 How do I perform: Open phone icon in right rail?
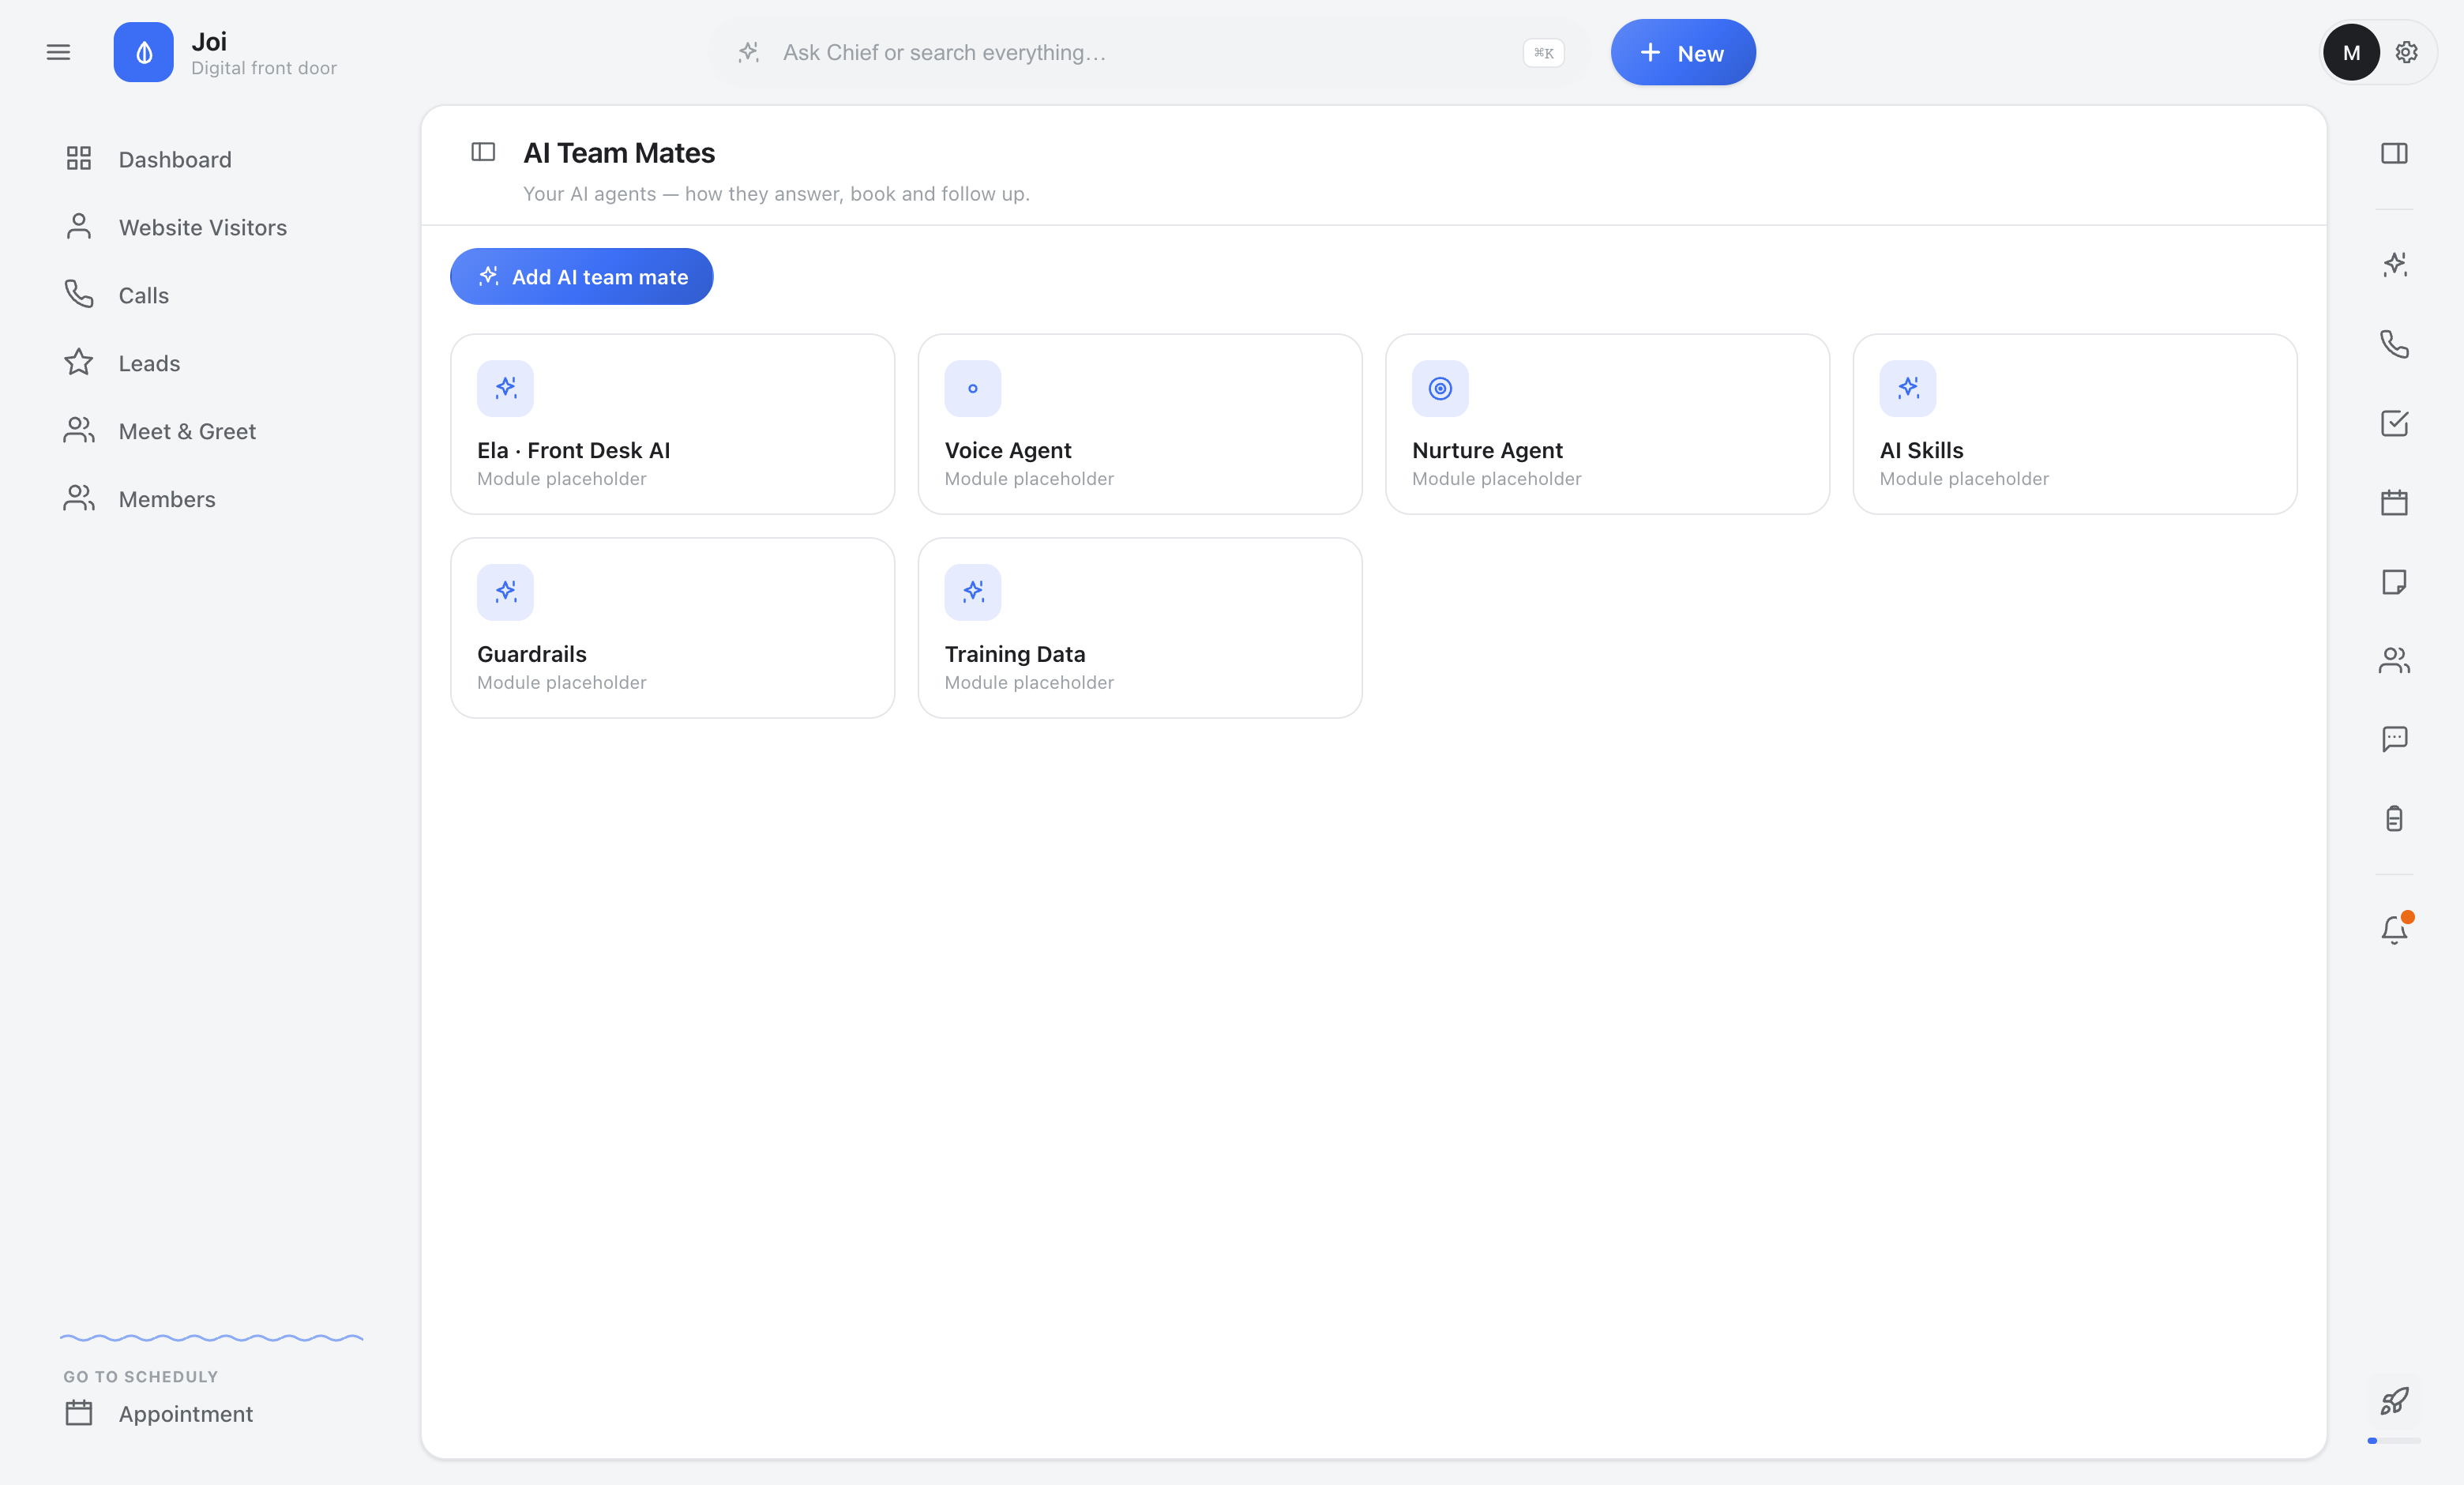coord(2394,344)
